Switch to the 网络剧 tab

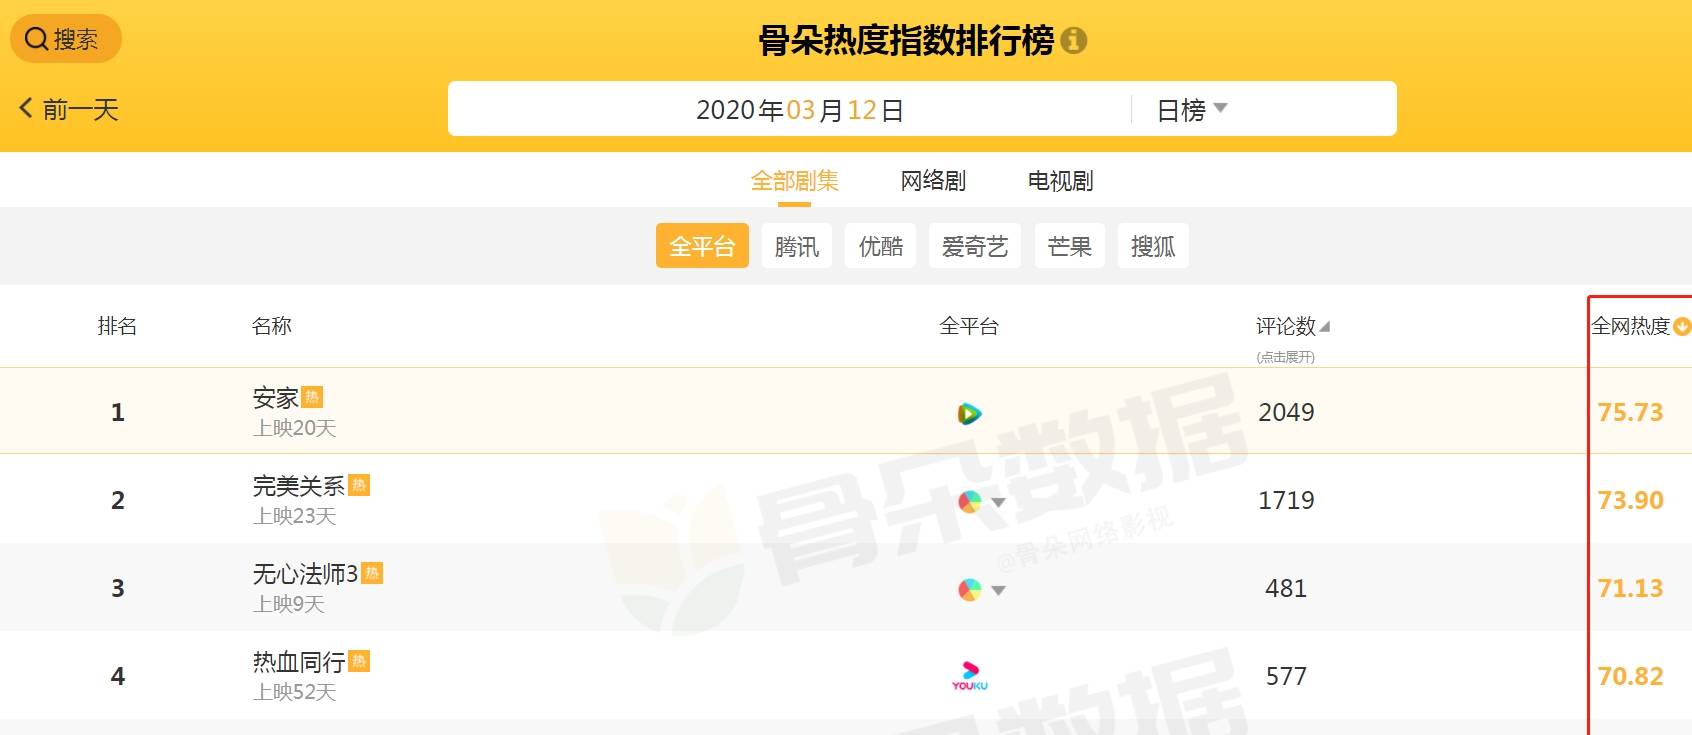(933, 181)
